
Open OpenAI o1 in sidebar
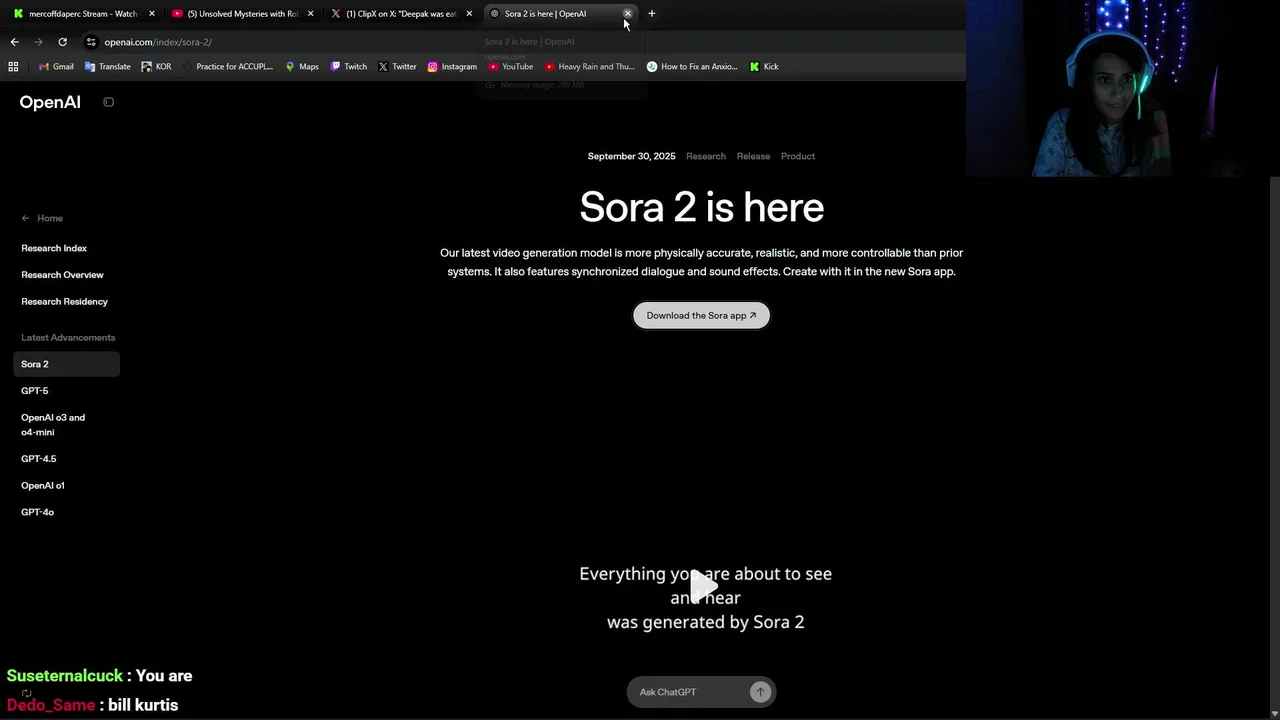(x=43, y=485)
